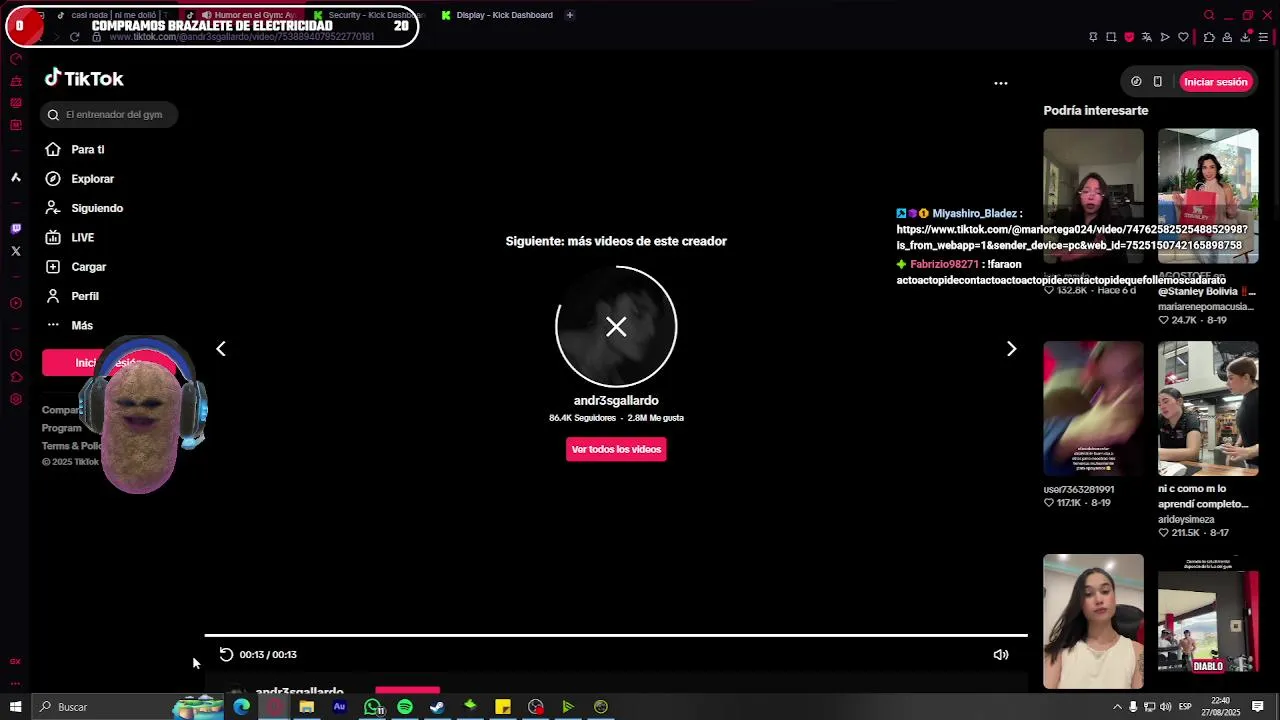Open Sticky Notes from taskbar
This screenshot has width=1280, height=720.
tap(503, 707)
